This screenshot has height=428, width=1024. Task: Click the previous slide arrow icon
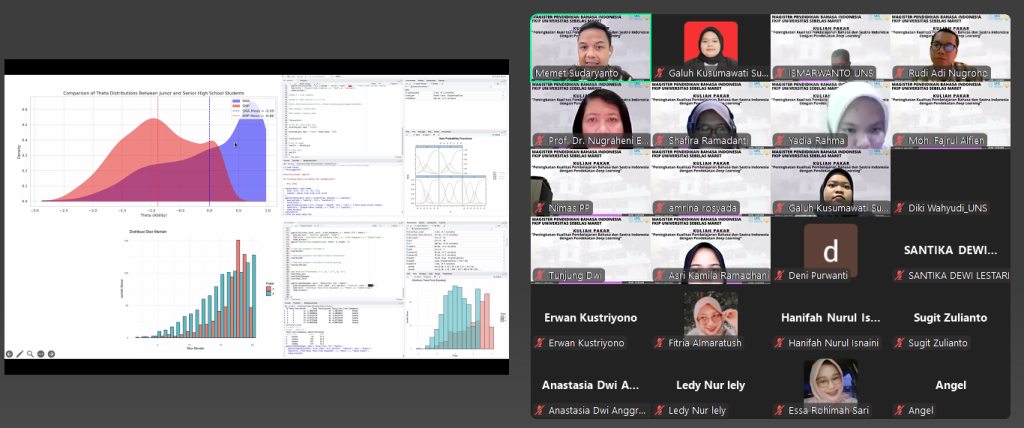pos(9,353)
